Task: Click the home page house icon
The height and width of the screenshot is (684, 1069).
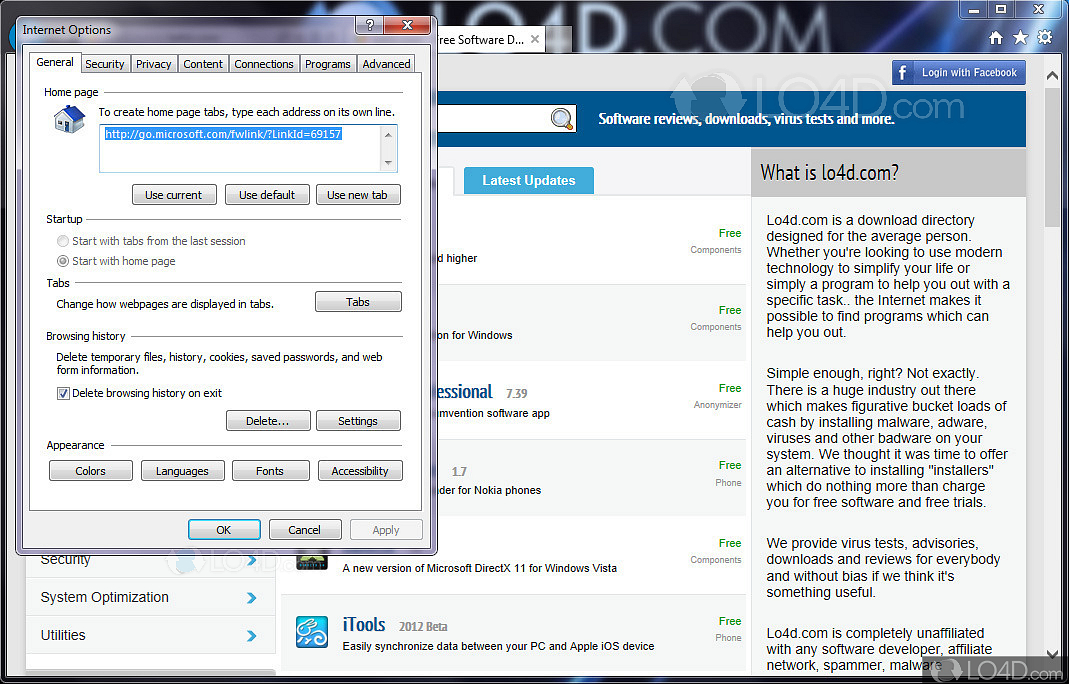Action: point(70,120)
